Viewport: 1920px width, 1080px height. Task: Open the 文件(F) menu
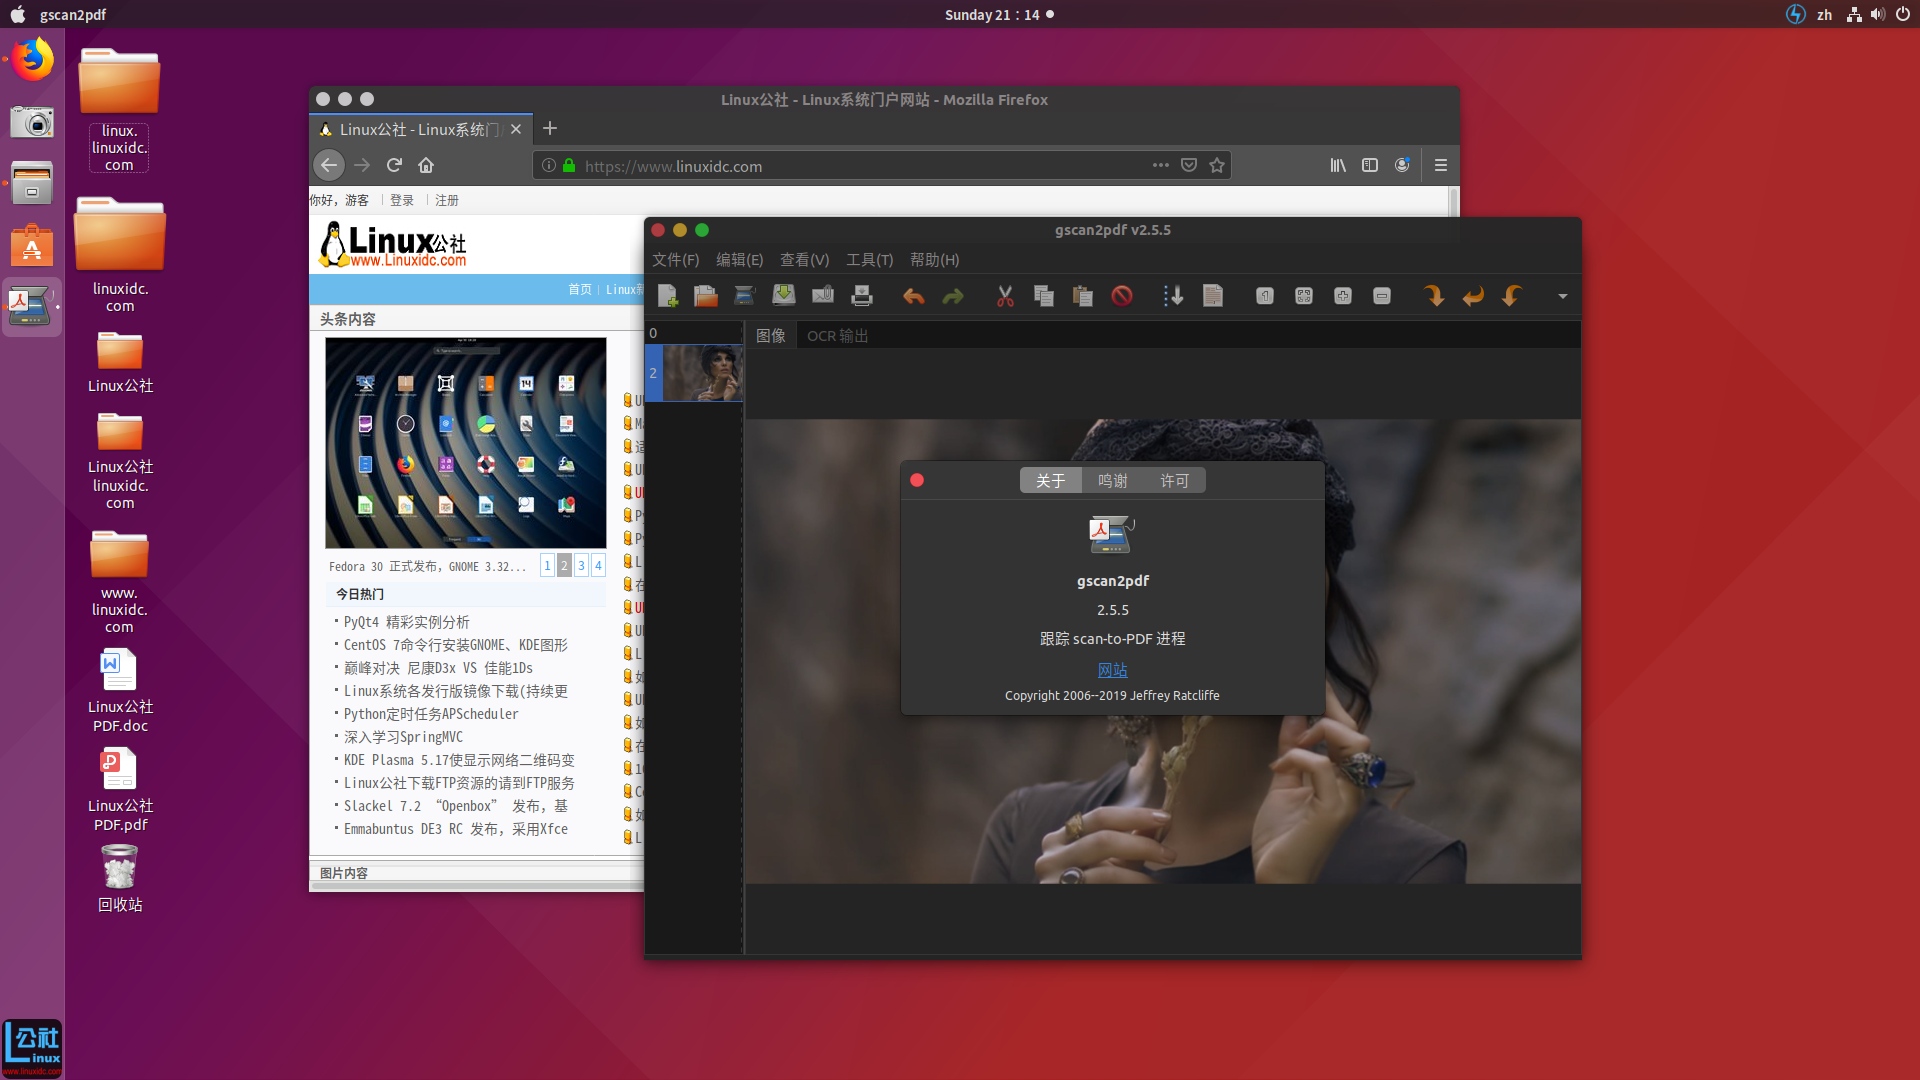tap(675, 260)
